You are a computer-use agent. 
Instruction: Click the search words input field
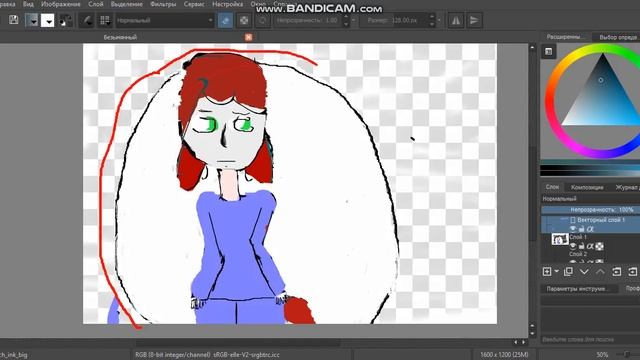point(590,340)
